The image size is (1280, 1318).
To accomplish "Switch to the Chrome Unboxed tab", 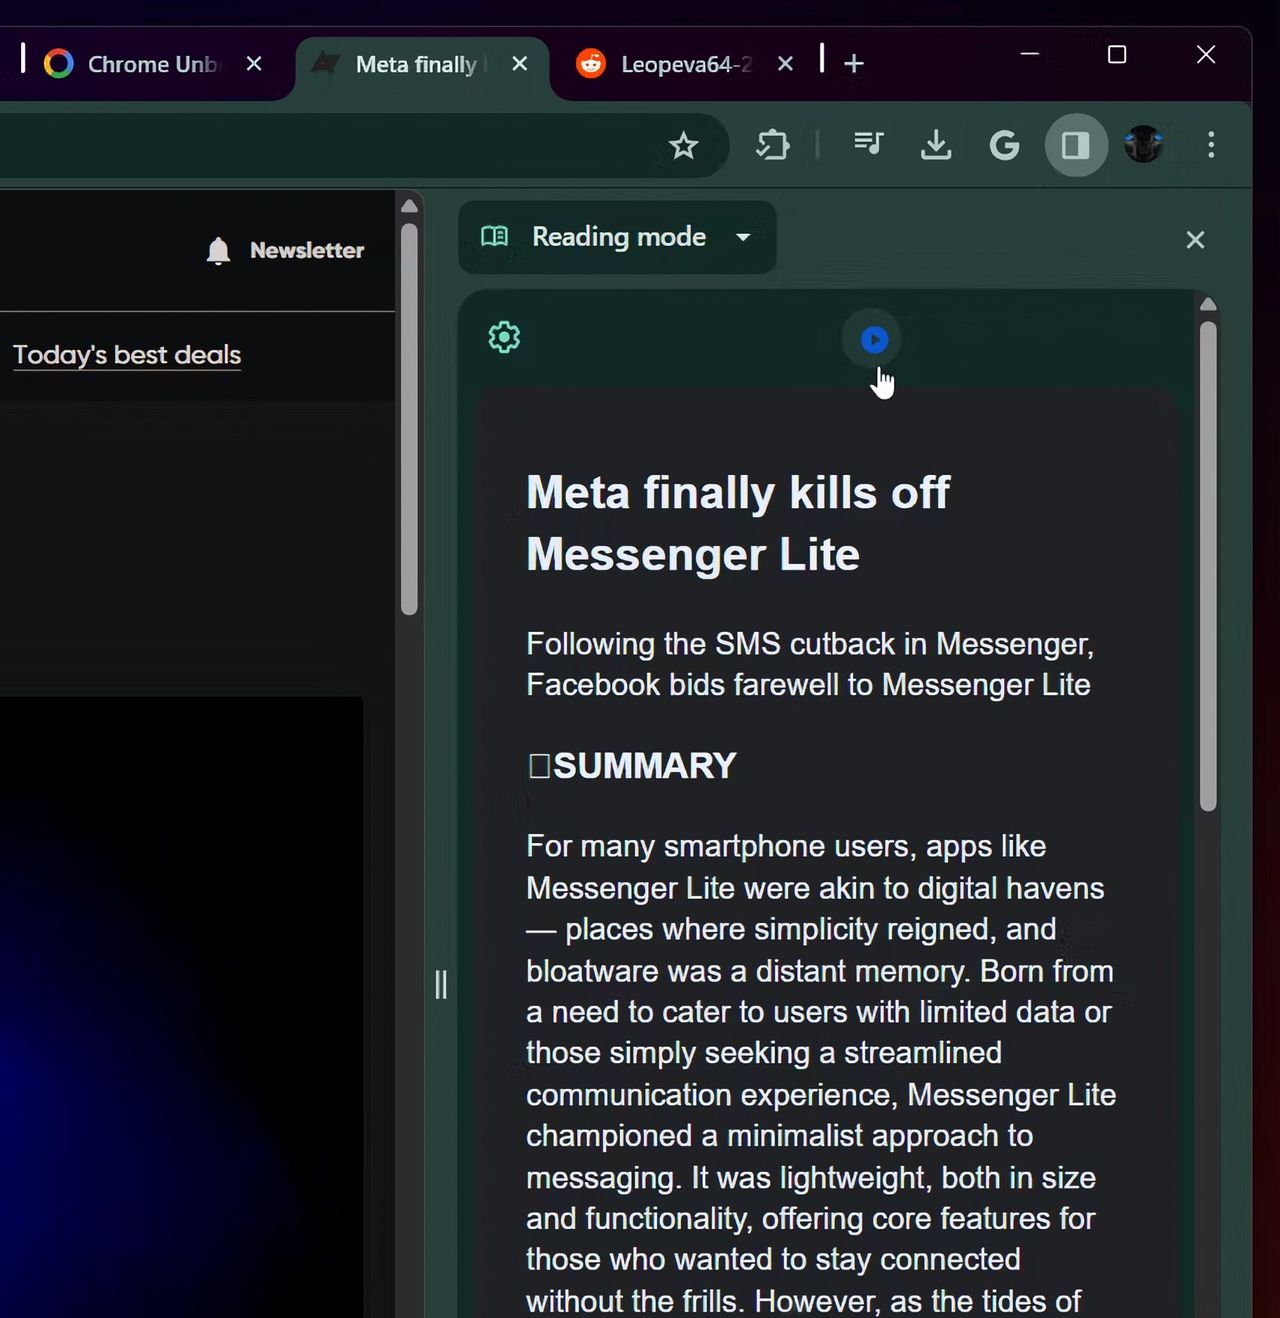I will click(x=140, y=63).
